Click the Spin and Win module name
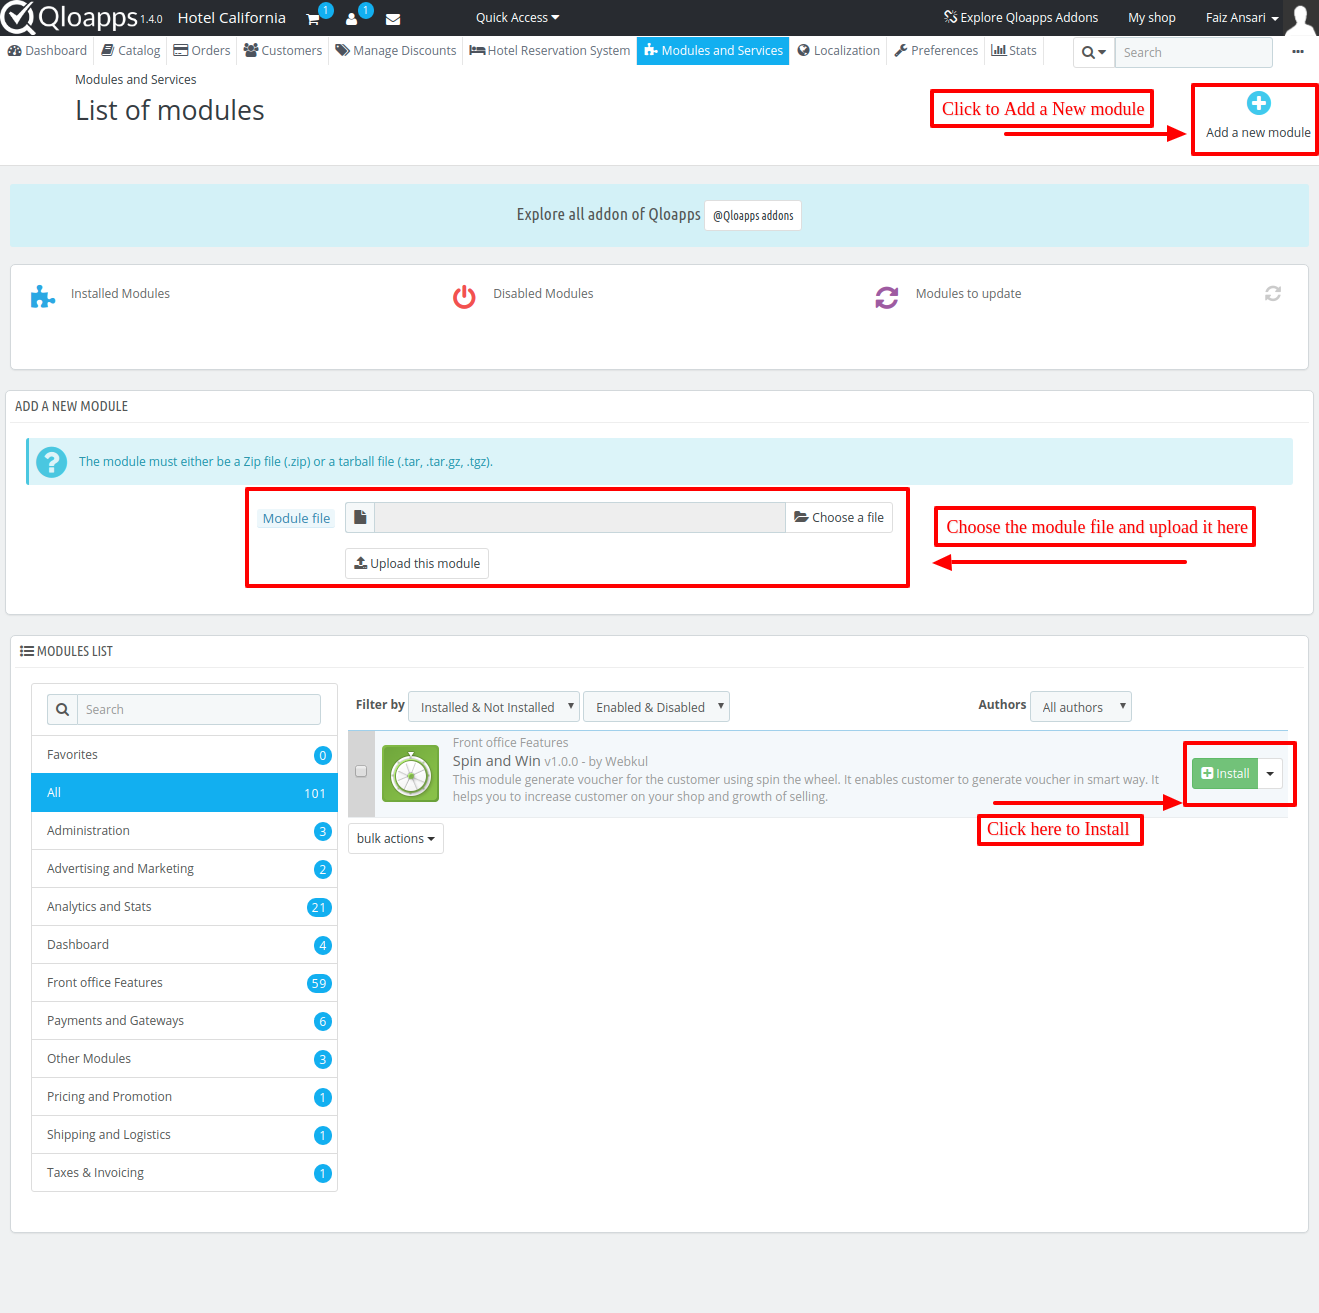 [x=496, y=761]
